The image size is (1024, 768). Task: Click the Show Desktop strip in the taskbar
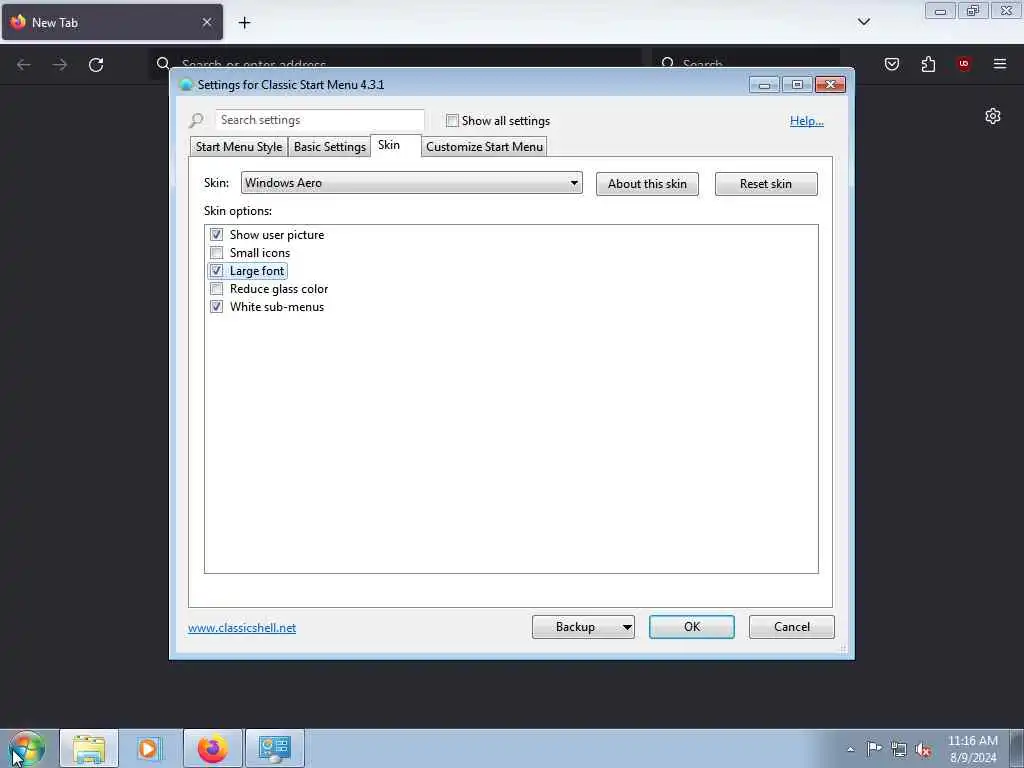coord(1017,749)
